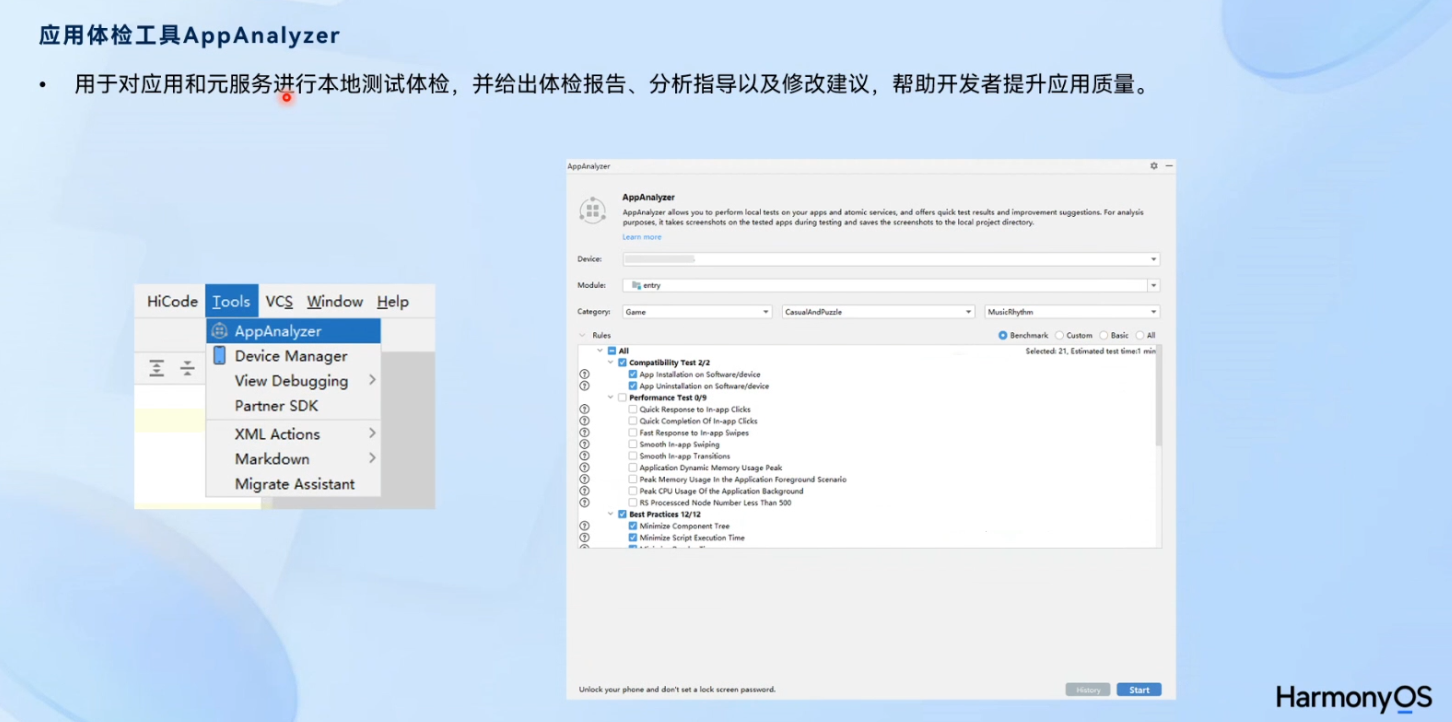Toggle the All rules checkbox
Image resolution: width=1452 pixels, height=722 pixels.
point(612,351)
